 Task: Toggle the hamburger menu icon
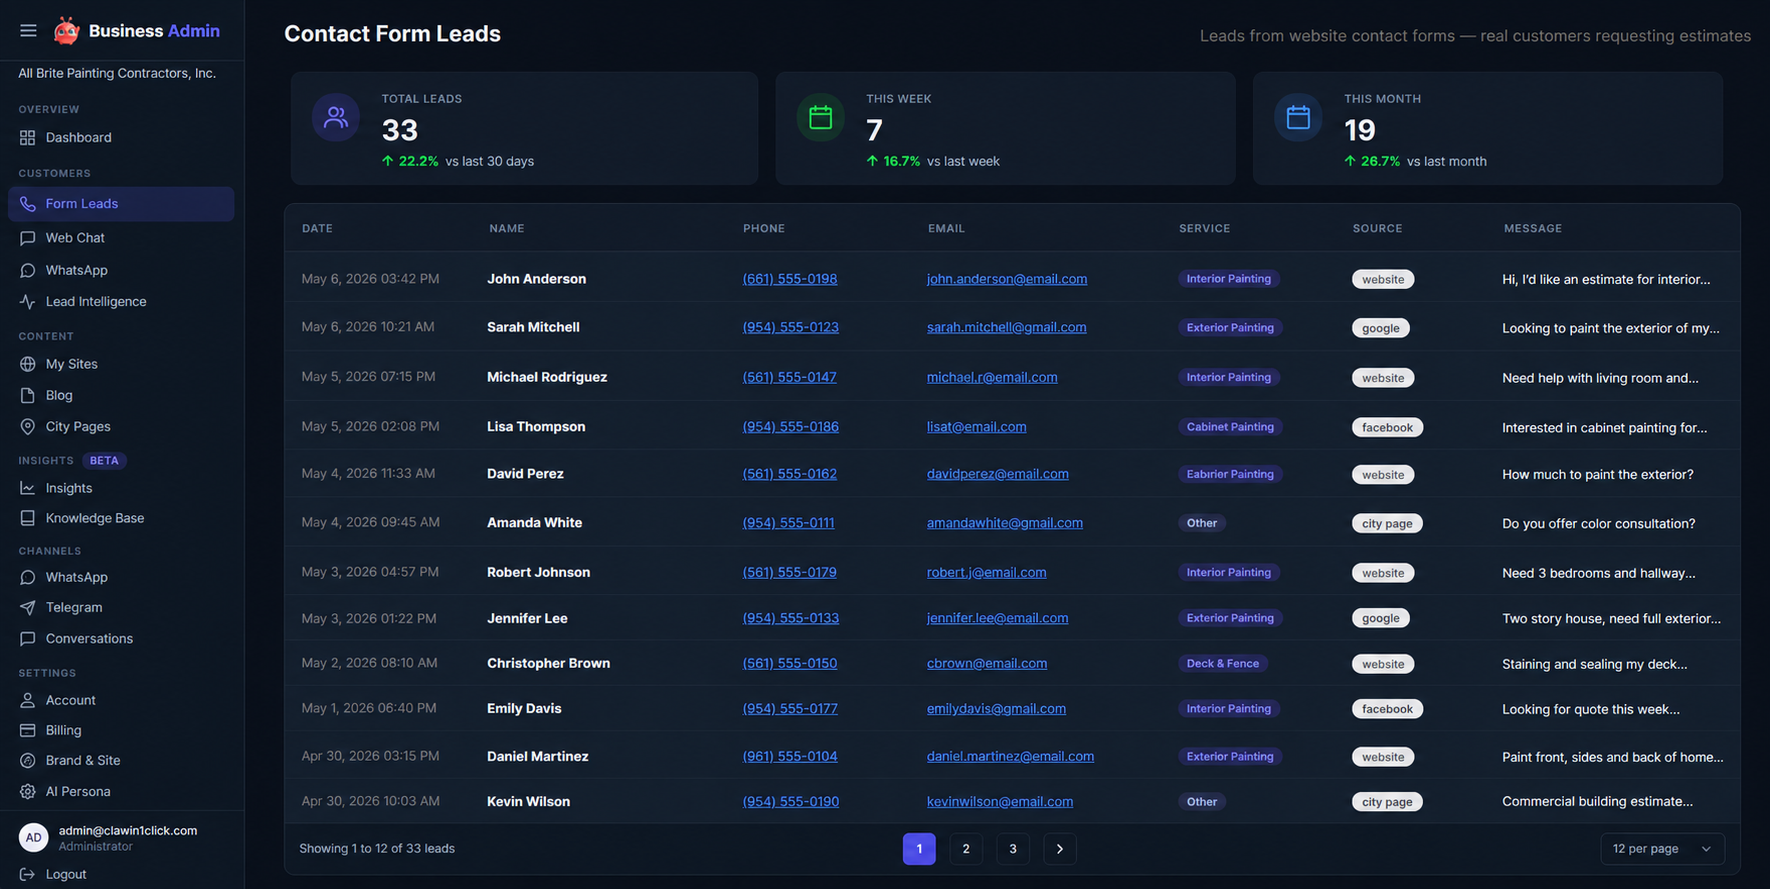(x=28, y=31)
